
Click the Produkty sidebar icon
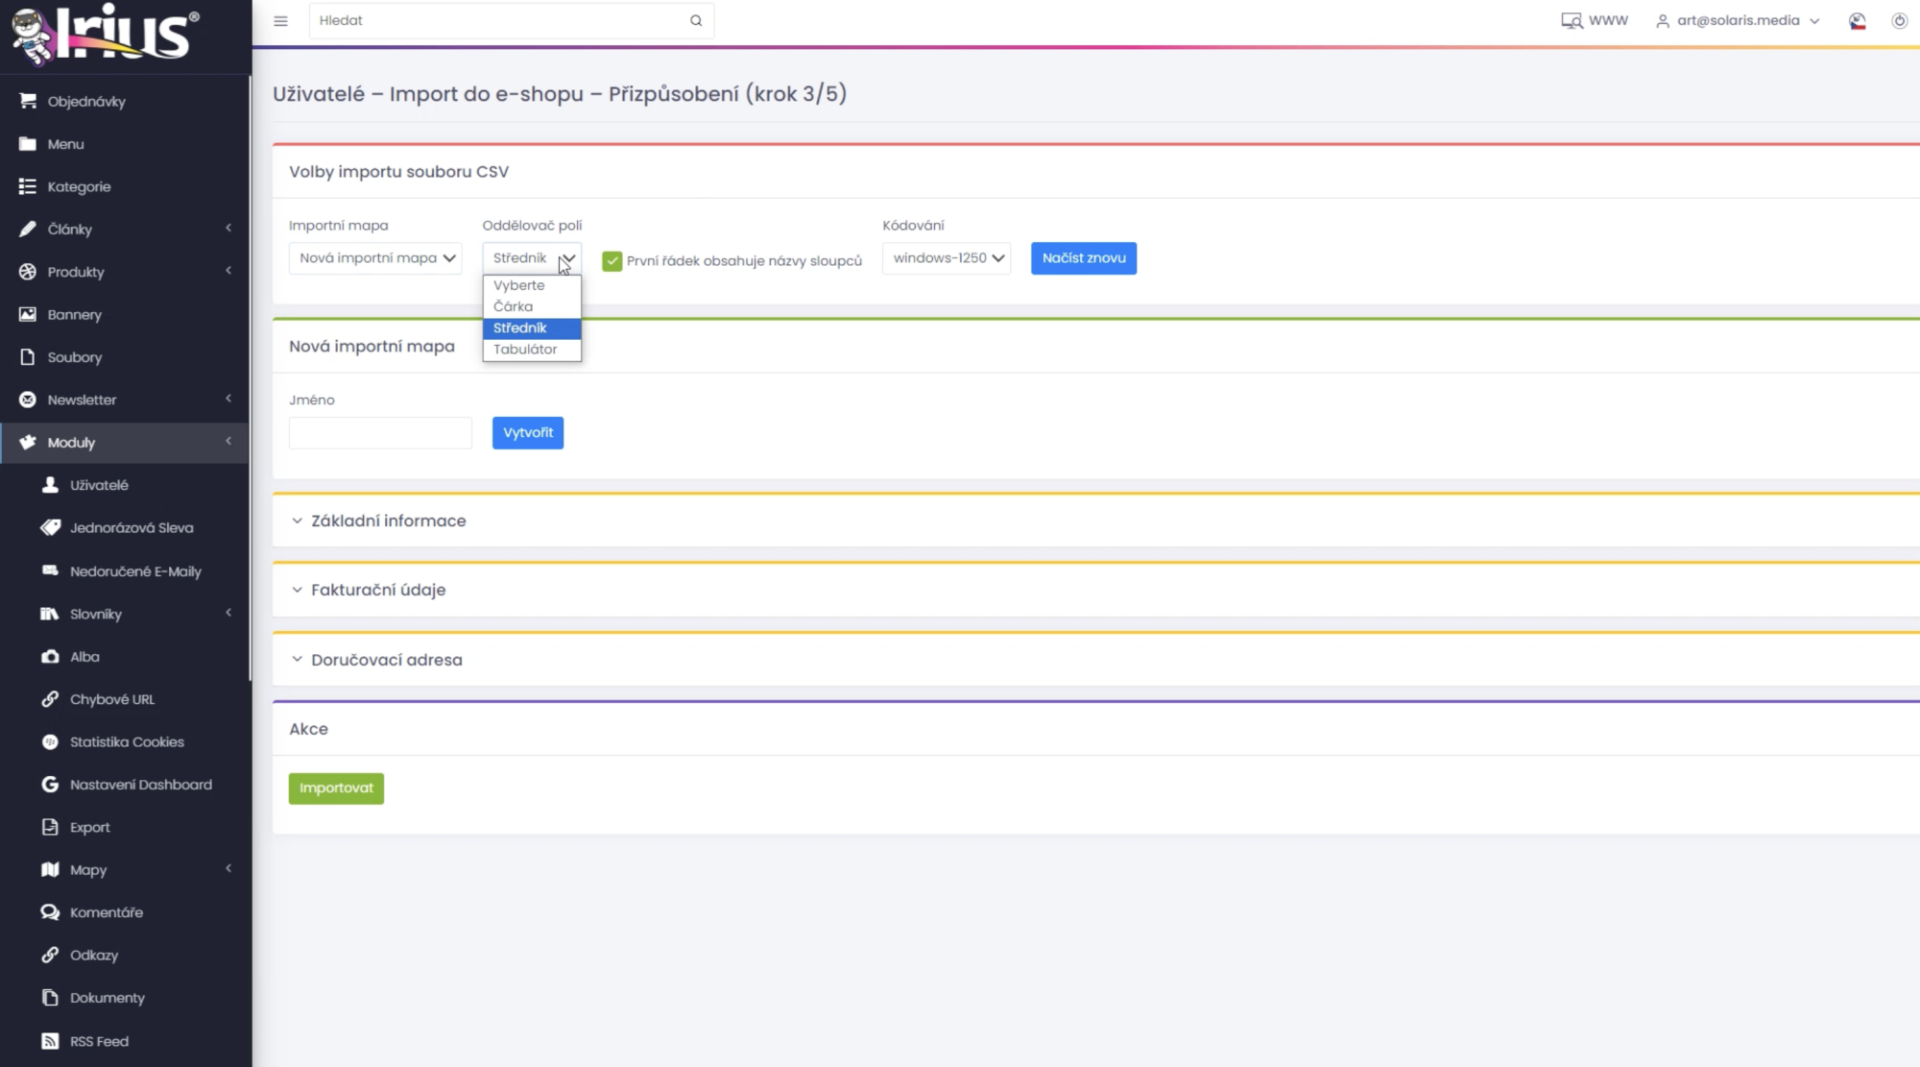[27, 272]
